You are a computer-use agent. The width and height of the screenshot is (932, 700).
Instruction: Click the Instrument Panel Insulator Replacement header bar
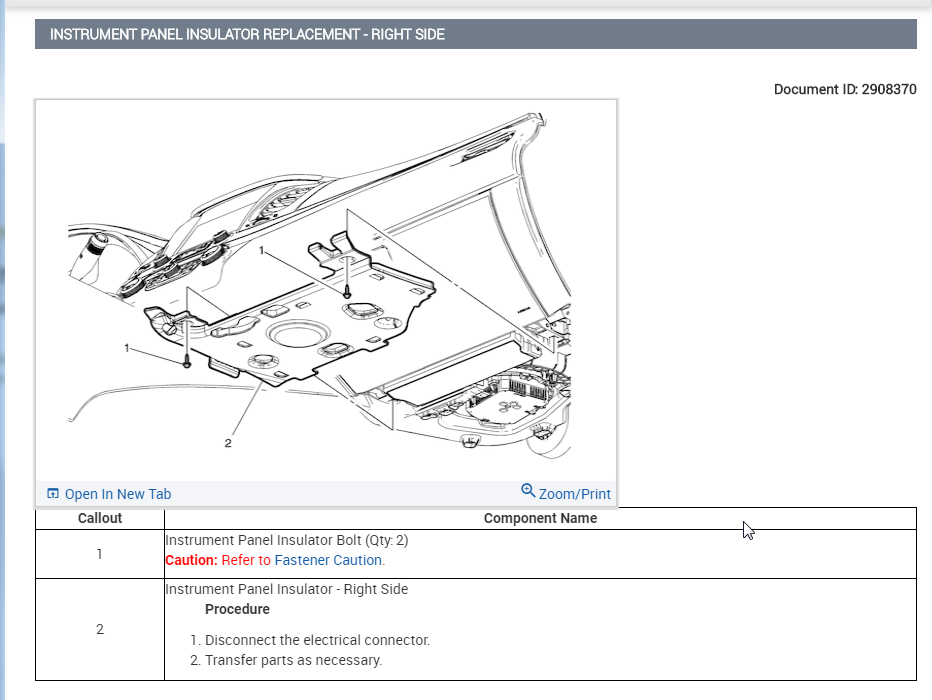[475, 34]
